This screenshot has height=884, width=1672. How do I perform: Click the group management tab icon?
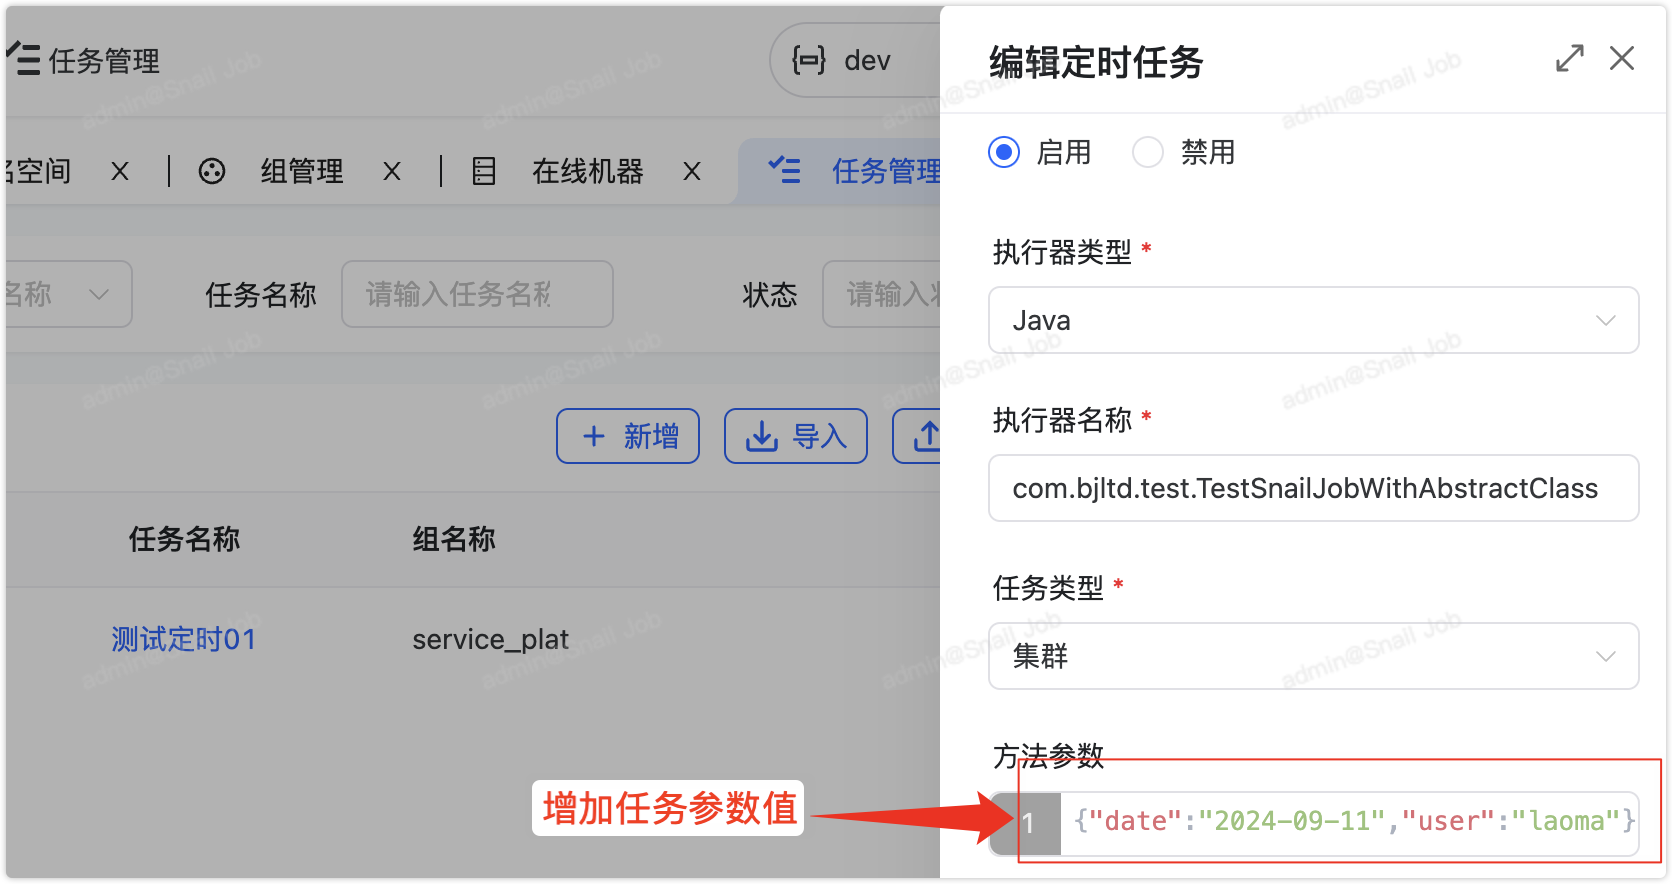click(x=212, y=172)
